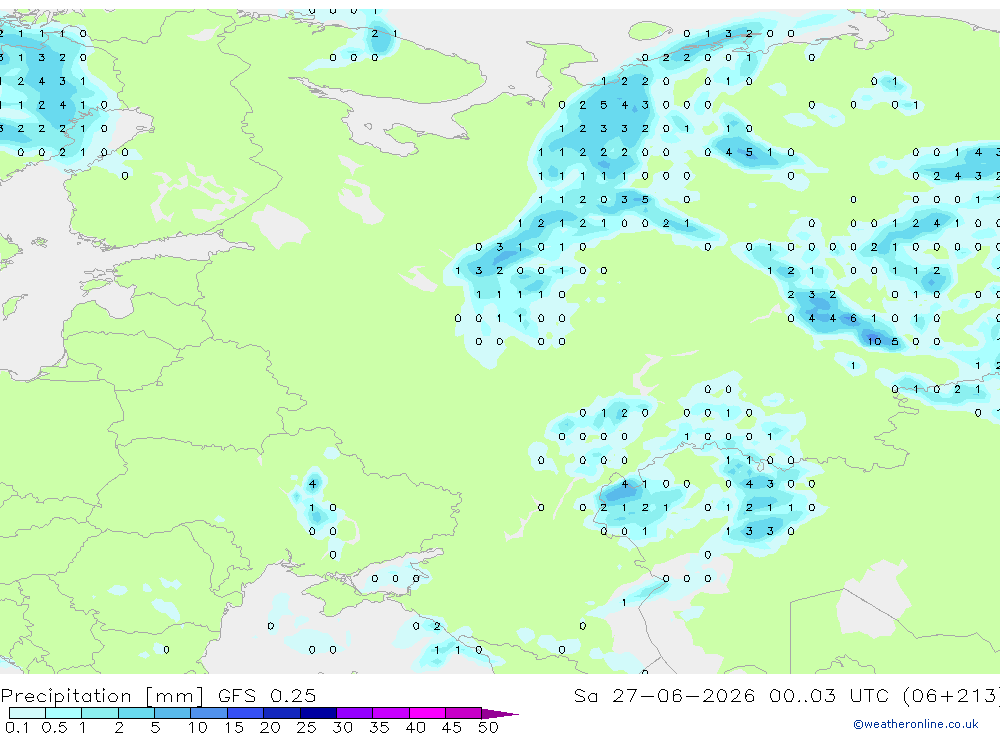
Task: Click the '6' precipitation value on the map
Action: (853, 318)
